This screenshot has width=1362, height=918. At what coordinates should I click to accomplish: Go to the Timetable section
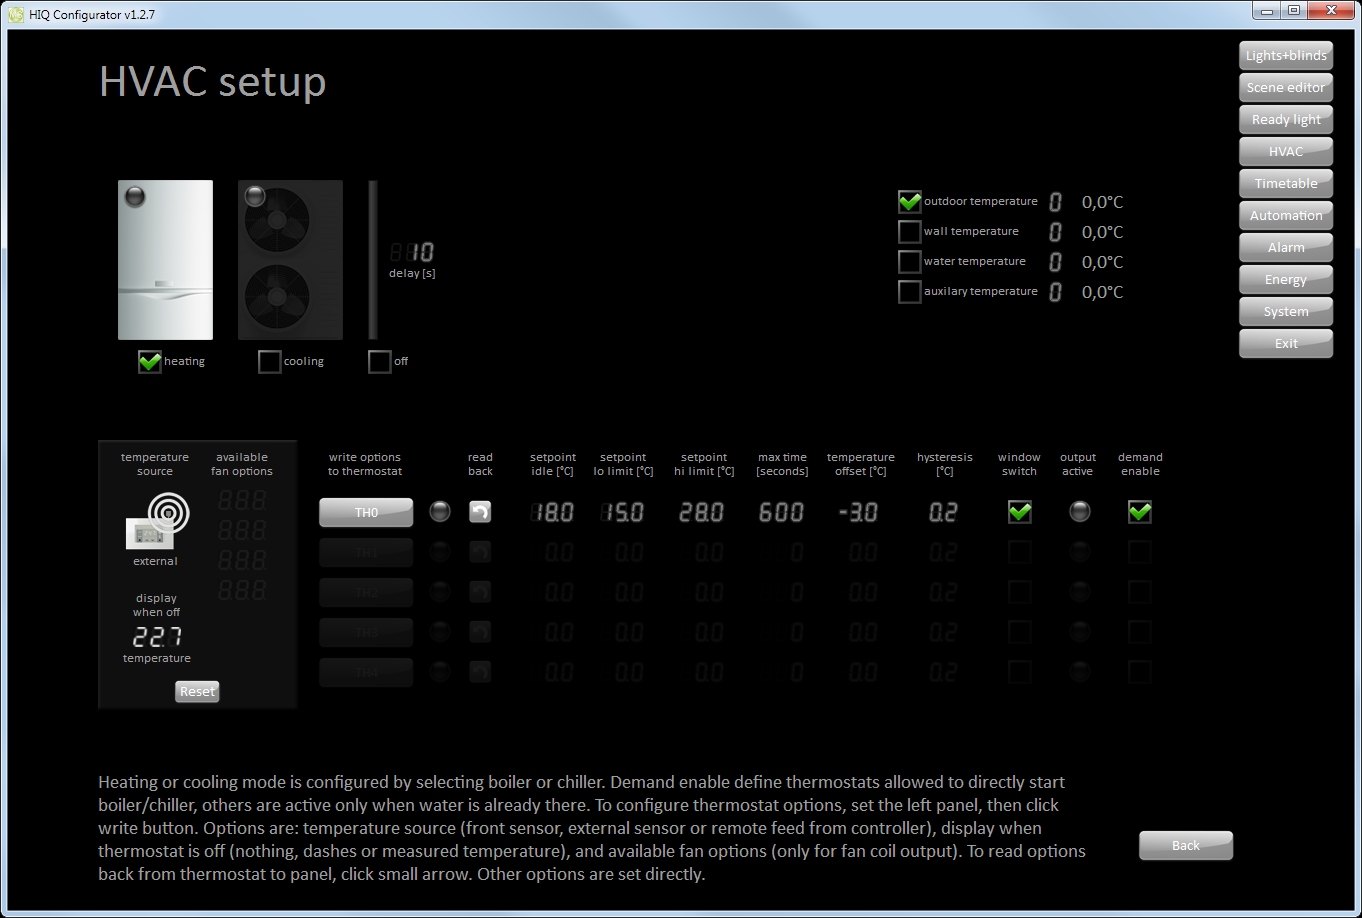[1285, 184]
